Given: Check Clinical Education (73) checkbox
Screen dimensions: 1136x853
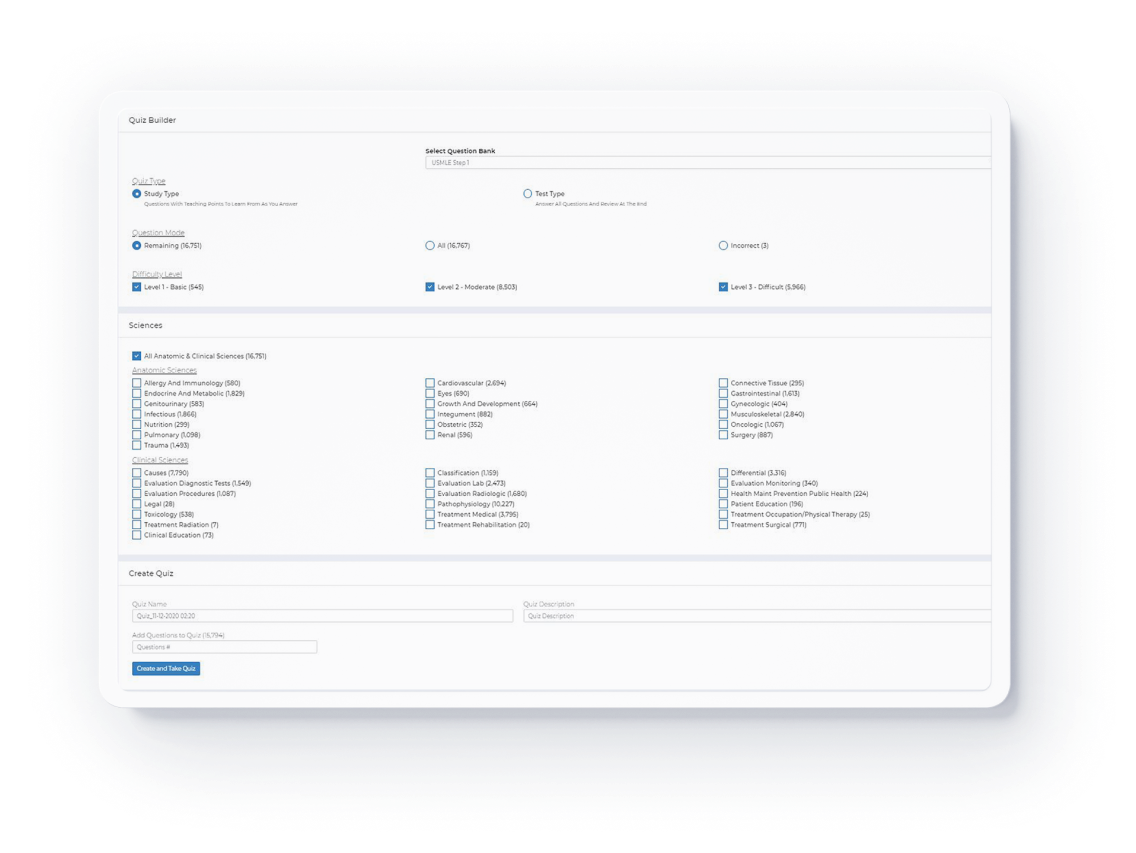Looking at the screenshot, I should click(136, 536).
